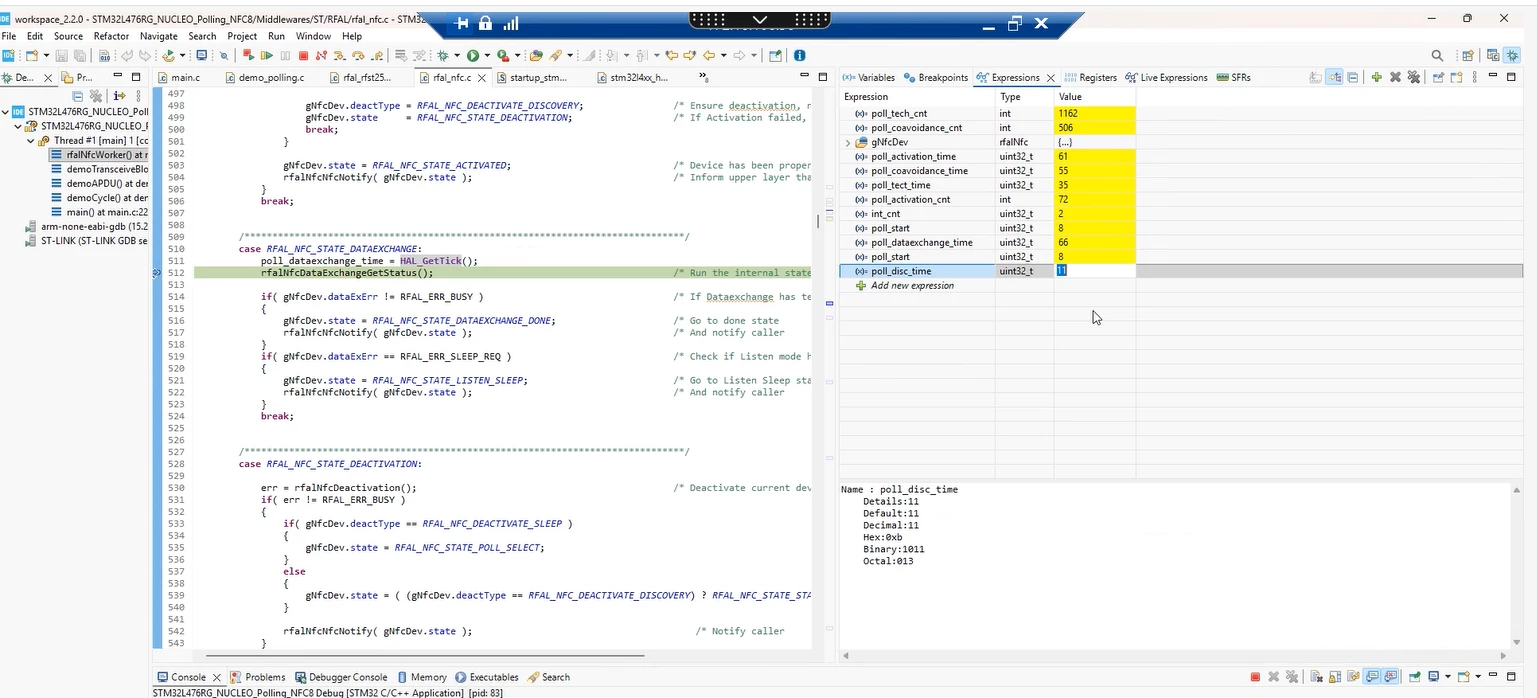Toggle Show Type Names in Expressions toolbar
The width and height of the screenshot is (1537, 698).
tap(1315, 77)
